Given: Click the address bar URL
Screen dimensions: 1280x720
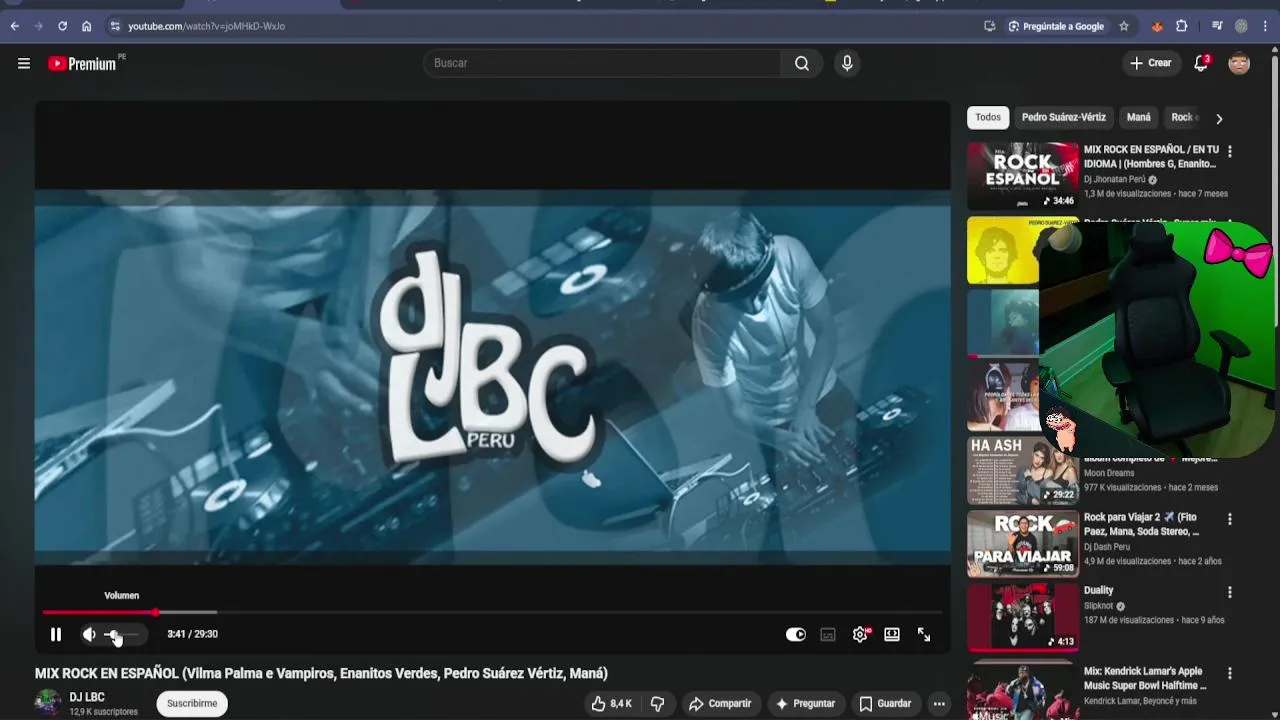Looking at the screenshot, I should (x=207, y=26).
